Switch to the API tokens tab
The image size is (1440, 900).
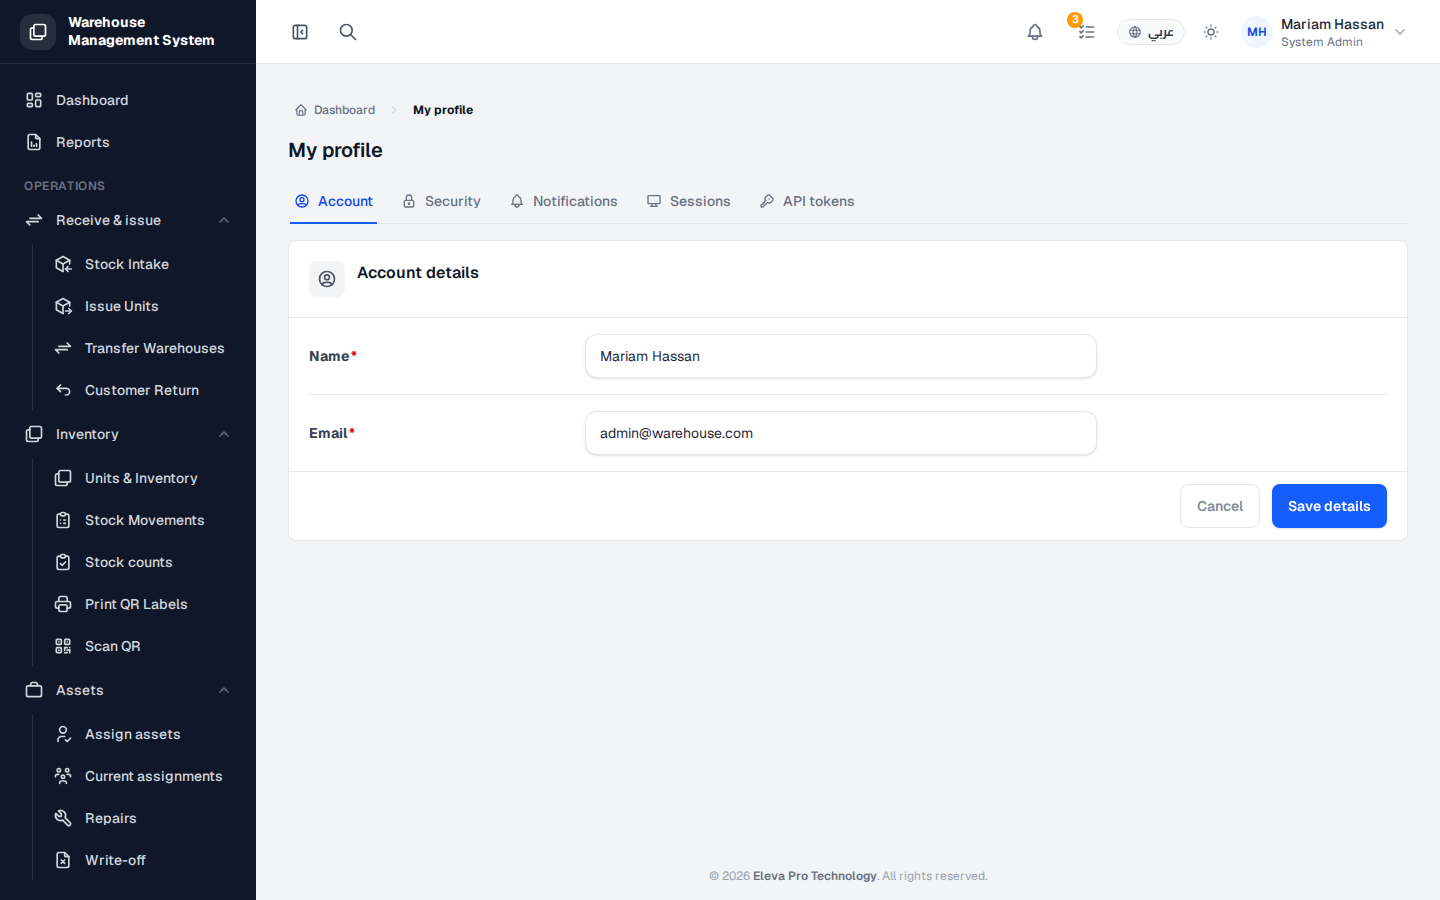click(x=807, y=201)
